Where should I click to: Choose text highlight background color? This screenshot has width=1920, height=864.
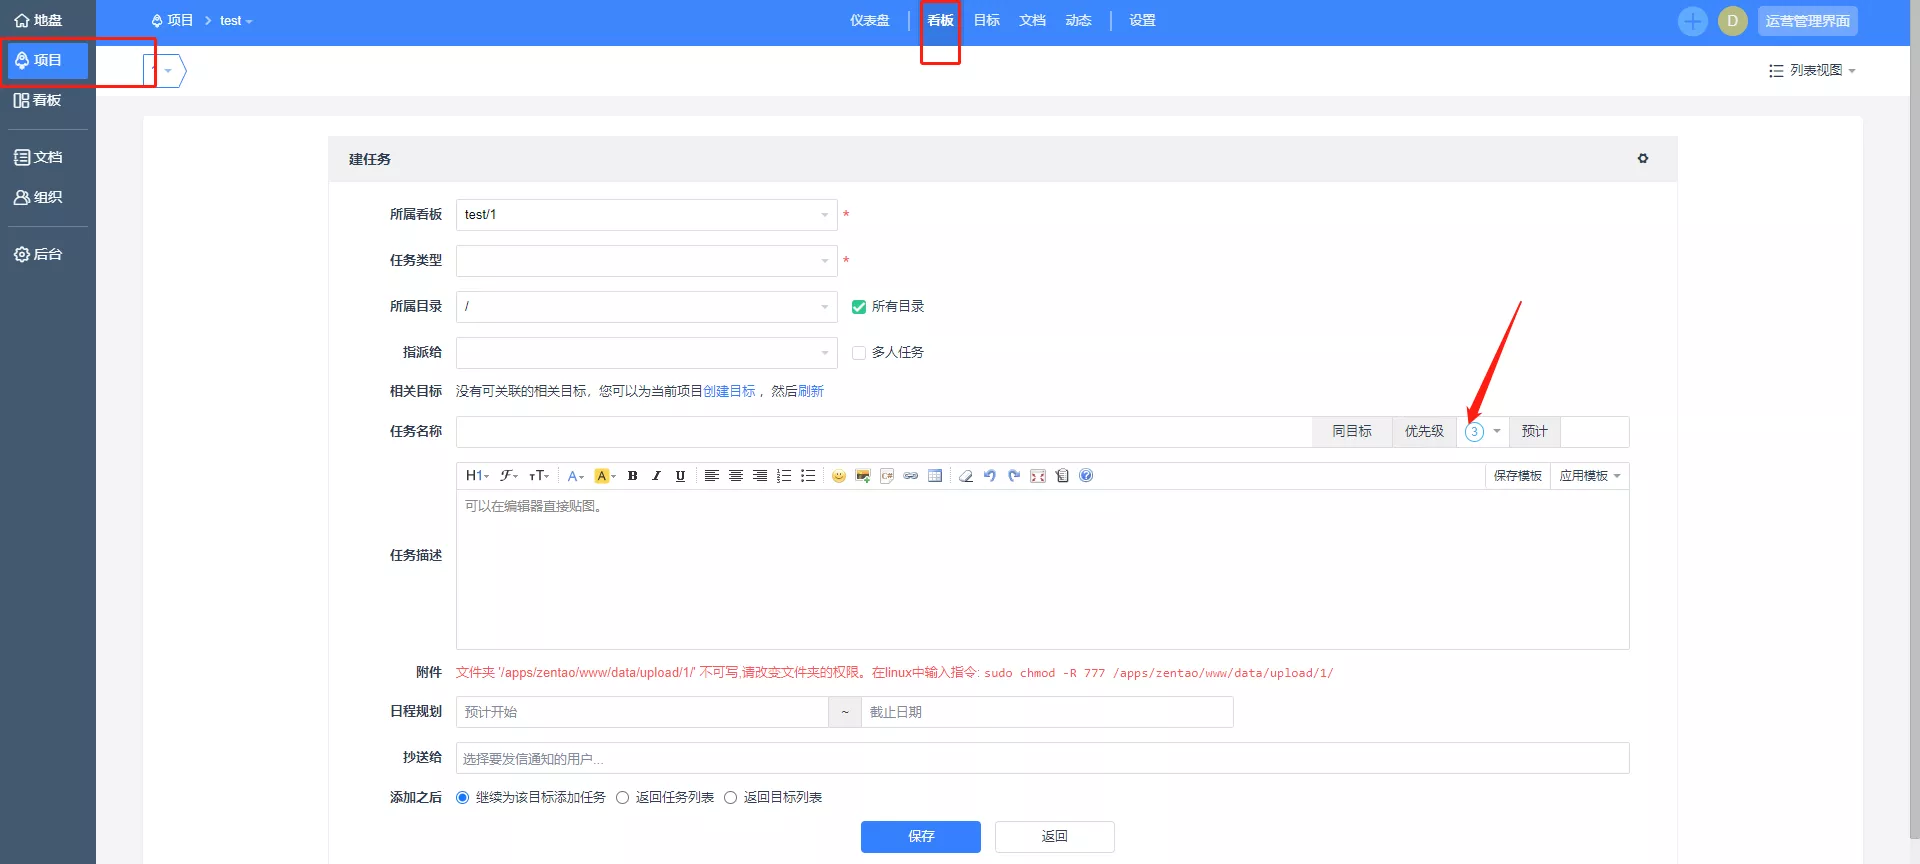point(605,476)
